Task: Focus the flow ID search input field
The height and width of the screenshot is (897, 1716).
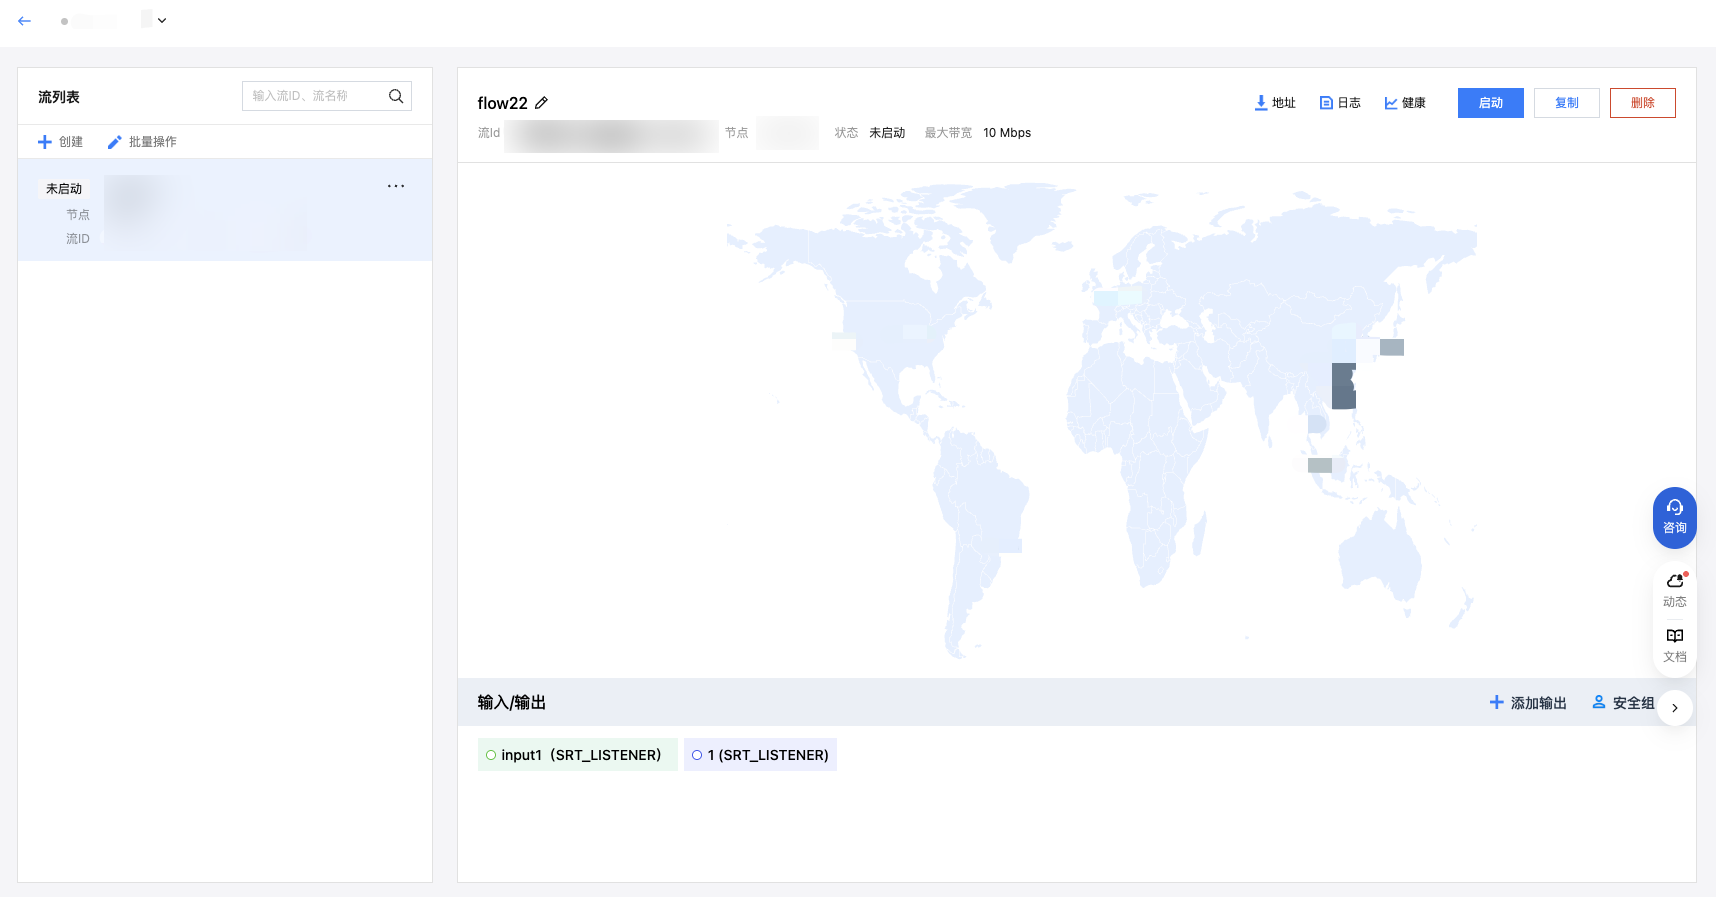Action: click(312, 96)
